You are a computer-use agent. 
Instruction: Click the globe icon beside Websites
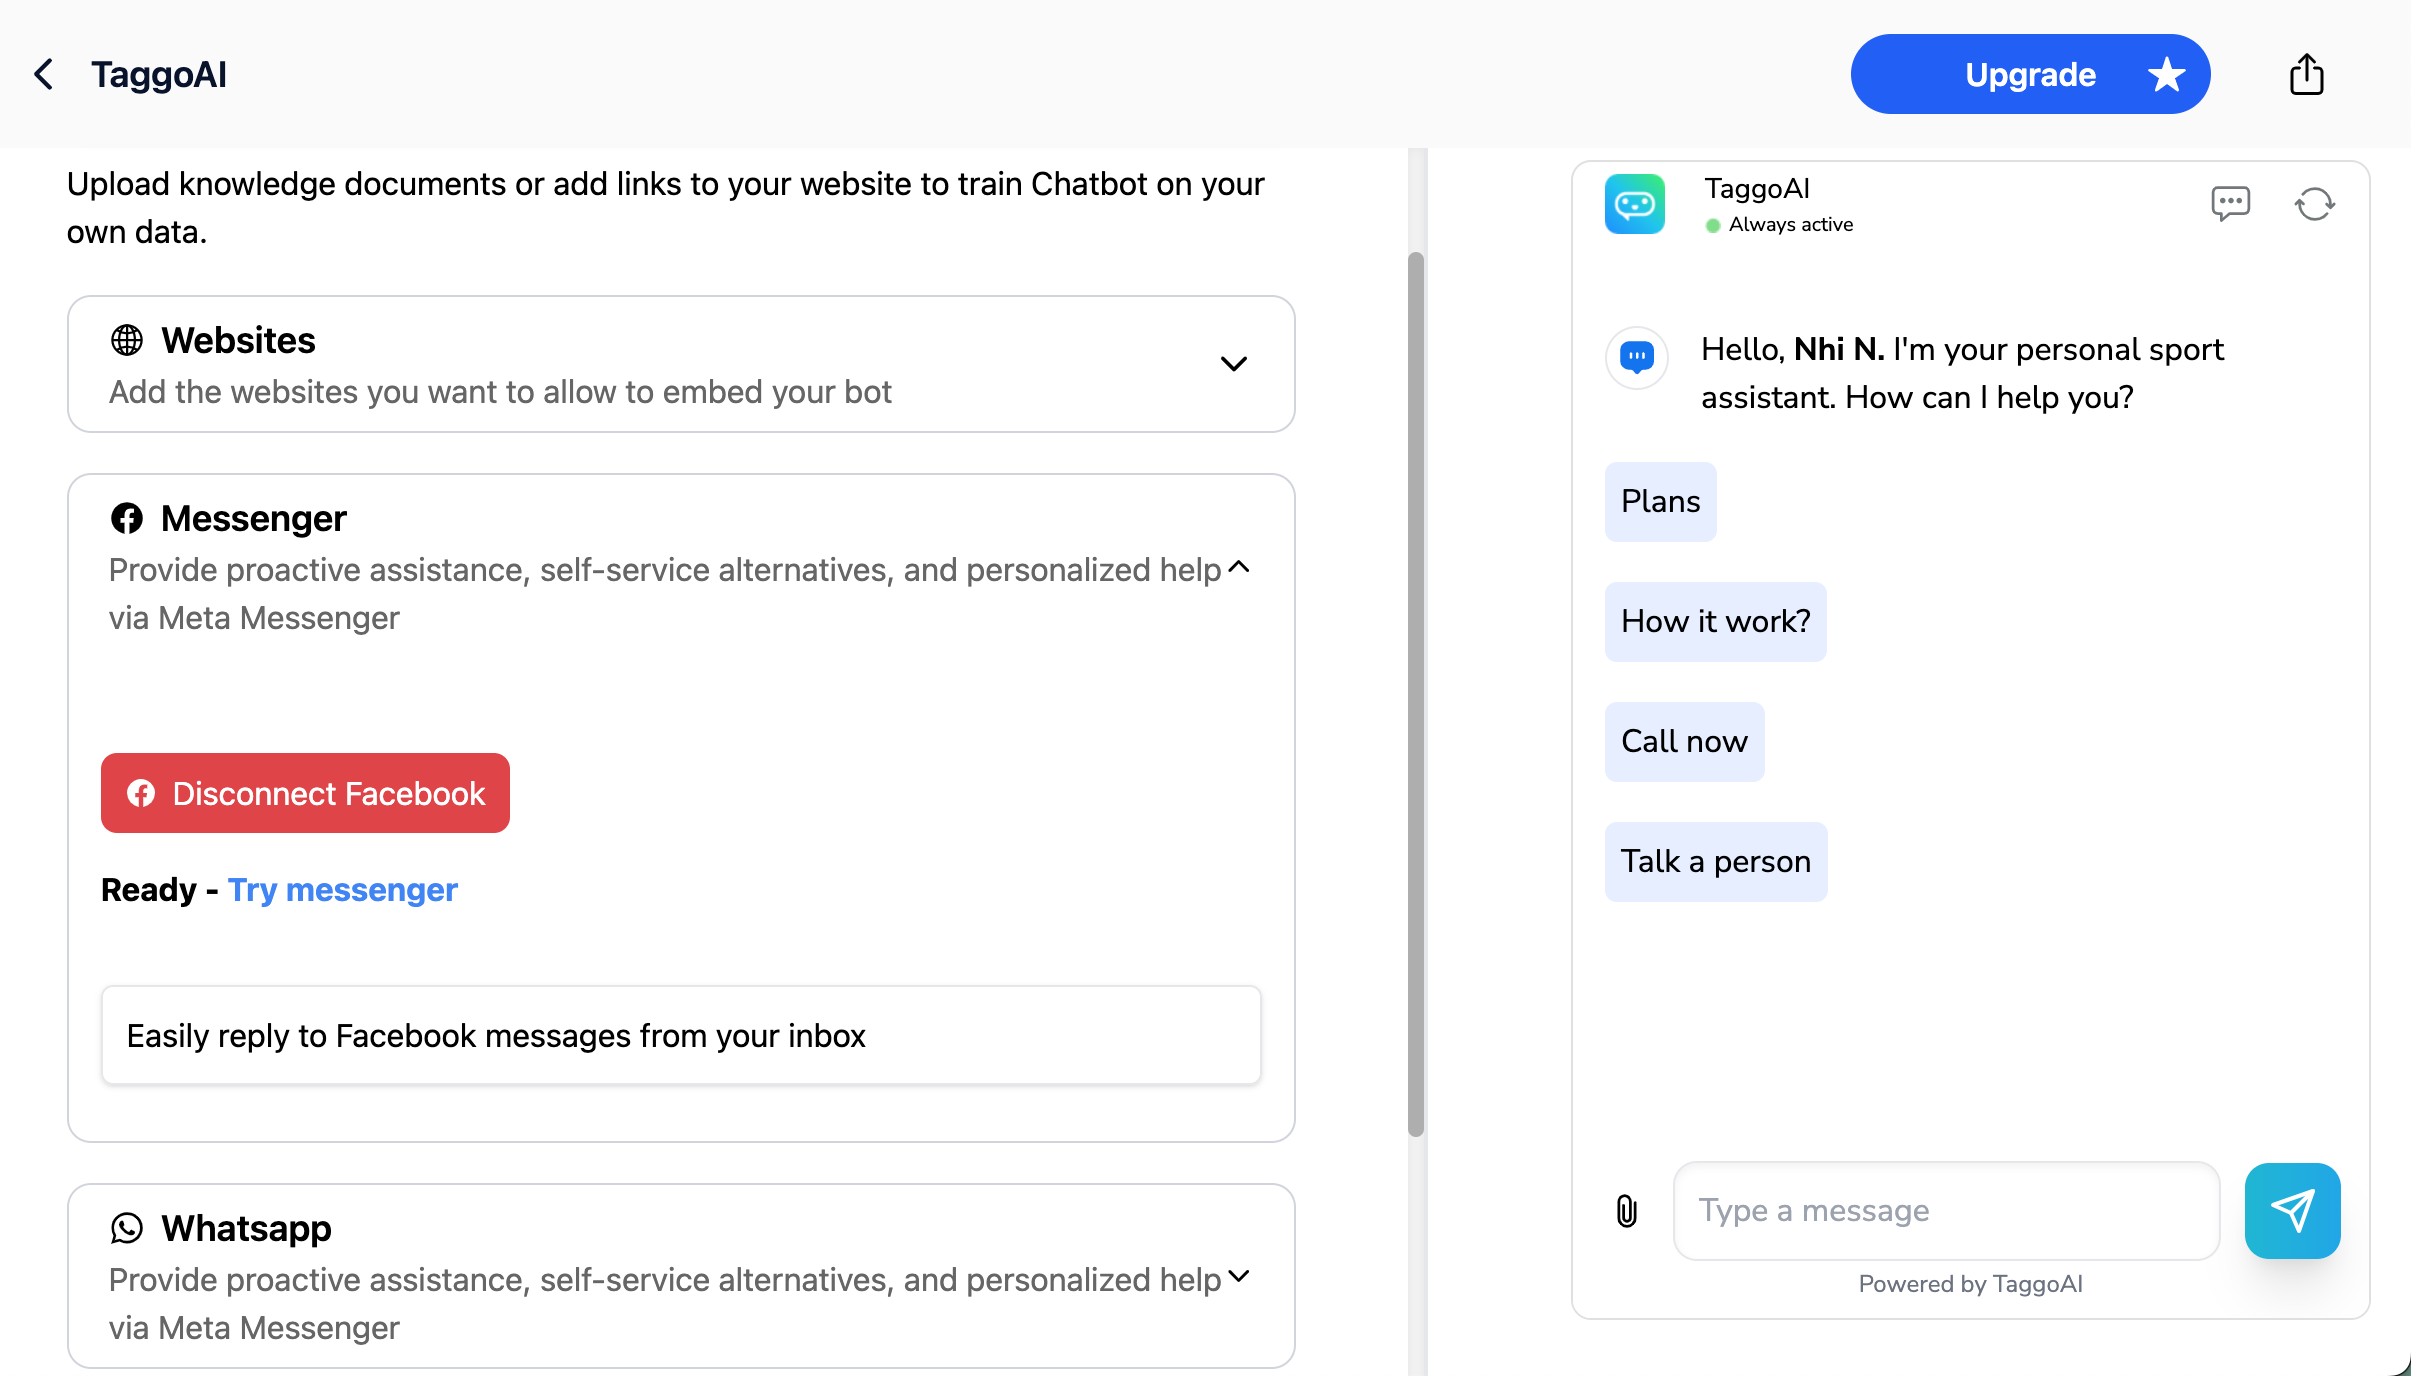(x=127, y=340)
